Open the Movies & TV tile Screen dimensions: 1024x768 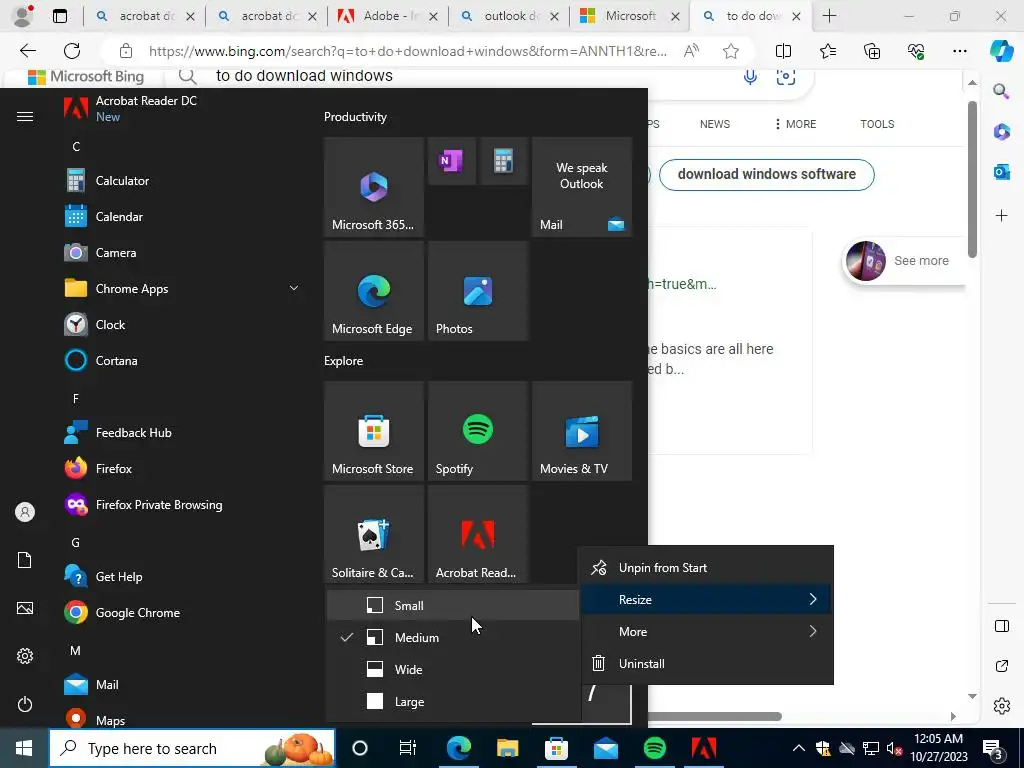pyautogui.click(x=582, y=431)
